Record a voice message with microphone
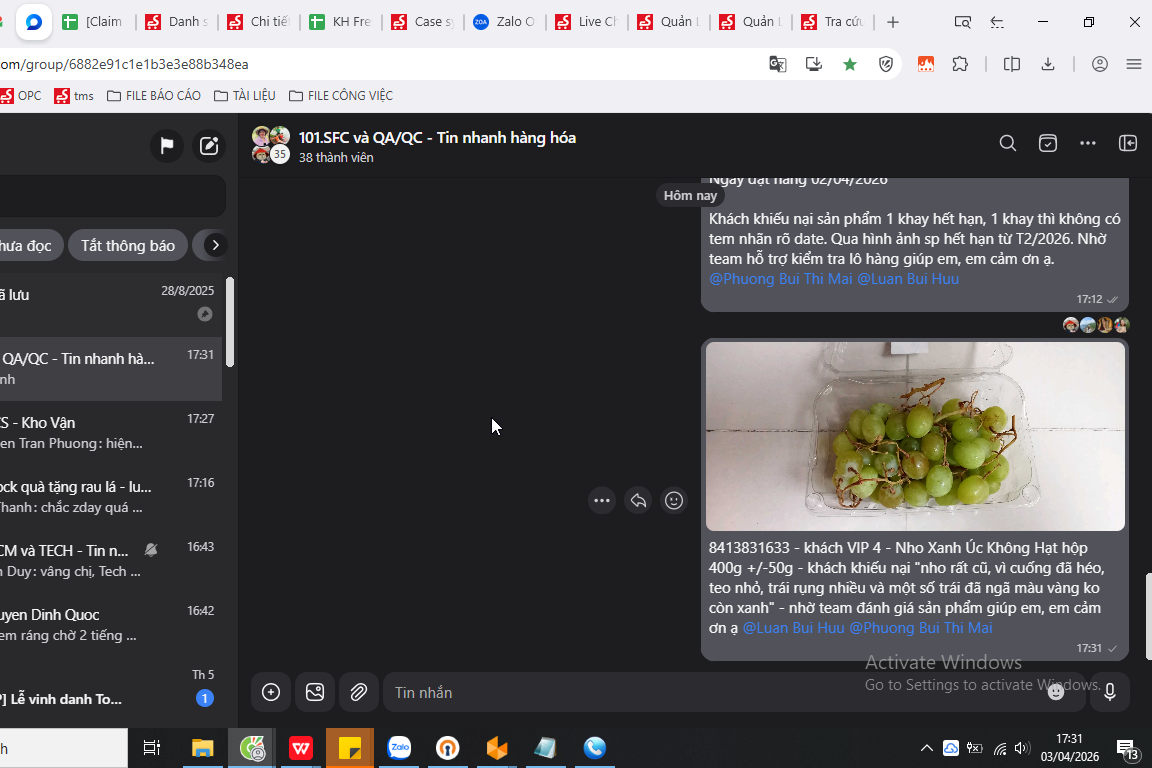 tap(1110, 692)
